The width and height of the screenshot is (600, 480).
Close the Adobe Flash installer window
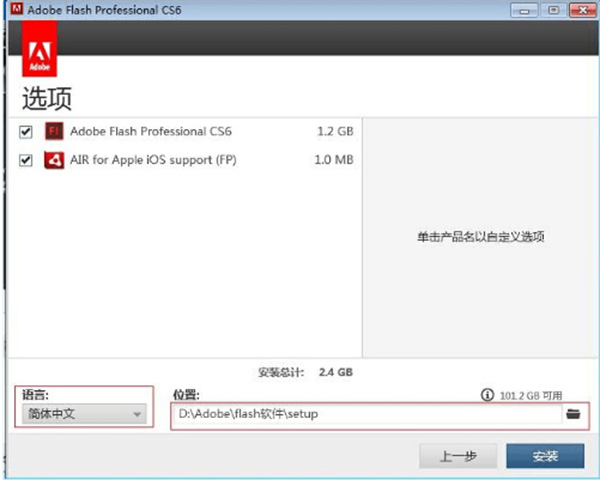tap(582, 10)
